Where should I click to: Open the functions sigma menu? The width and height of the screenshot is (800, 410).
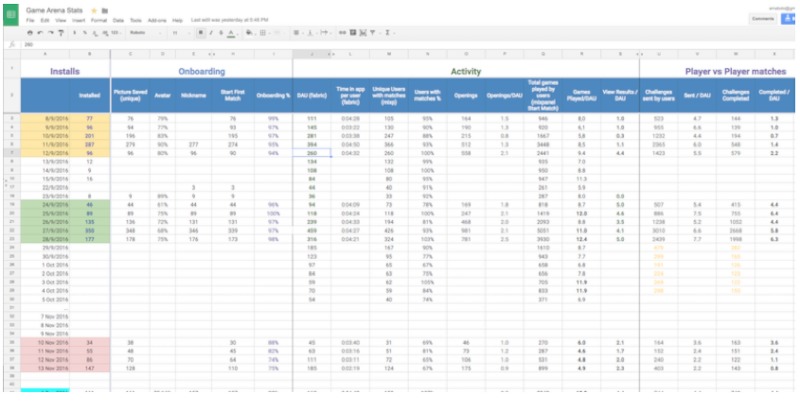pyautogui.click(x=389, y=33)
